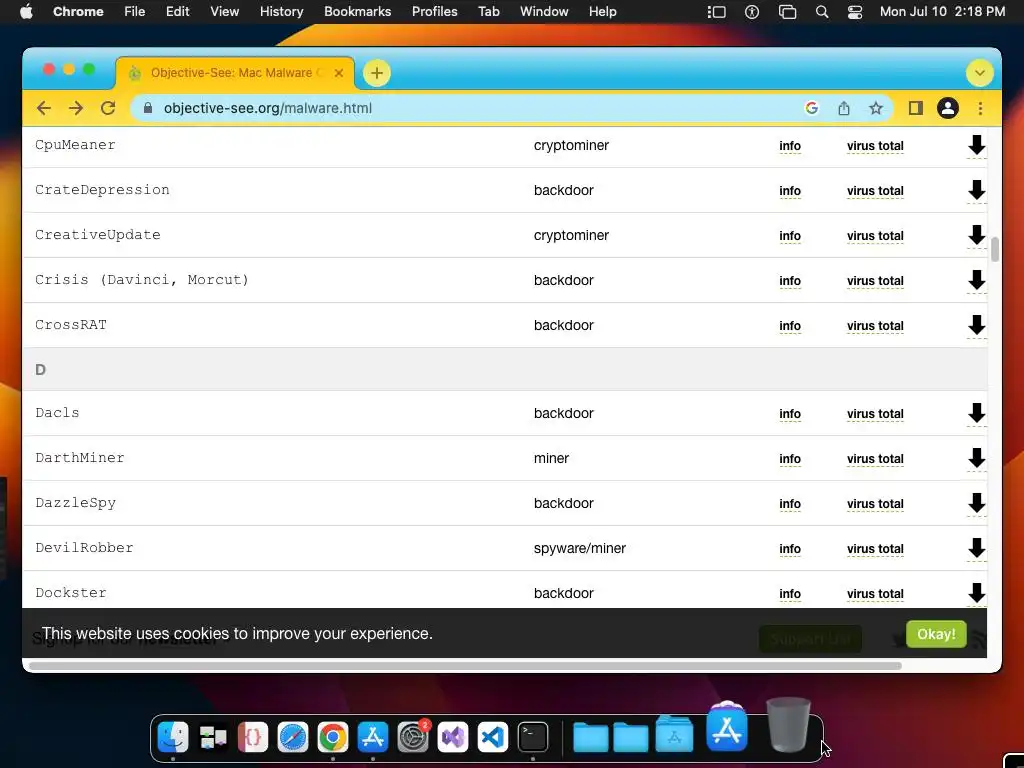The width and height of the screenshot is (1024, 768).
Task: Click the 'spyware/miner' type cell
Action: [580, 549]
